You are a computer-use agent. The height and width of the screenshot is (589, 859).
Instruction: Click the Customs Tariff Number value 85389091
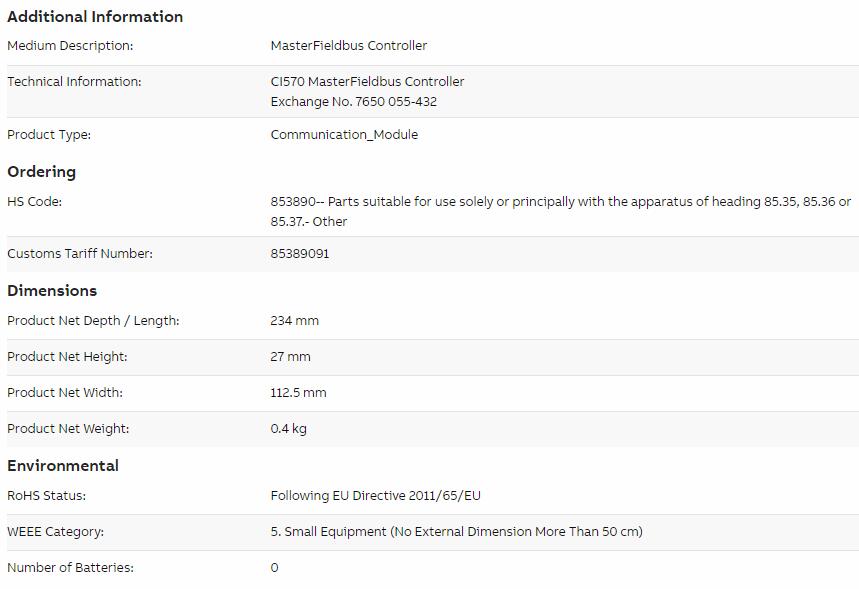click(300, 254)
